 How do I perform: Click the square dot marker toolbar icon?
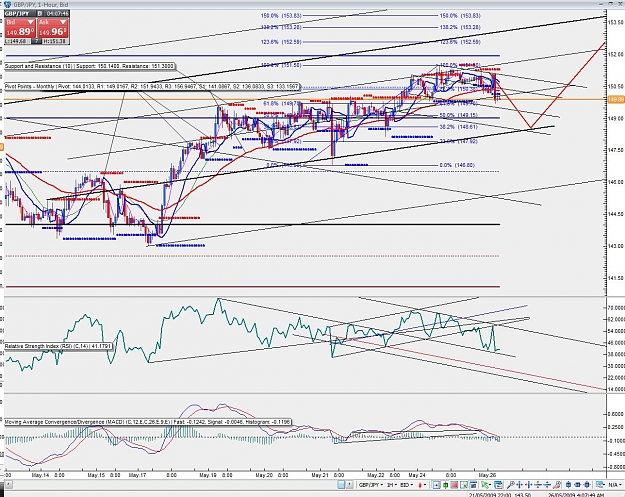point(436,485)
